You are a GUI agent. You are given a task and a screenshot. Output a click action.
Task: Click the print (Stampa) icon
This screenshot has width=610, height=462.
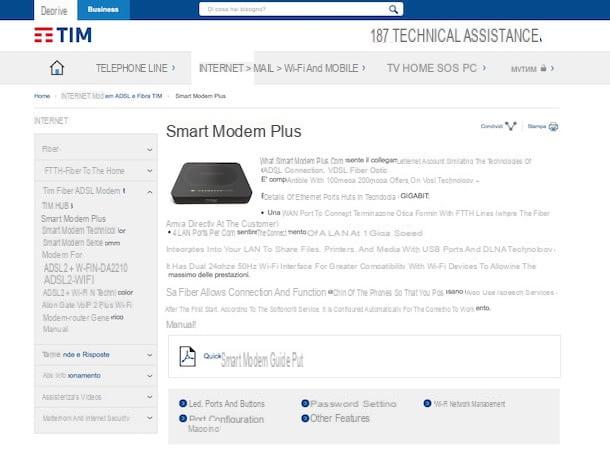pos(553,126)
